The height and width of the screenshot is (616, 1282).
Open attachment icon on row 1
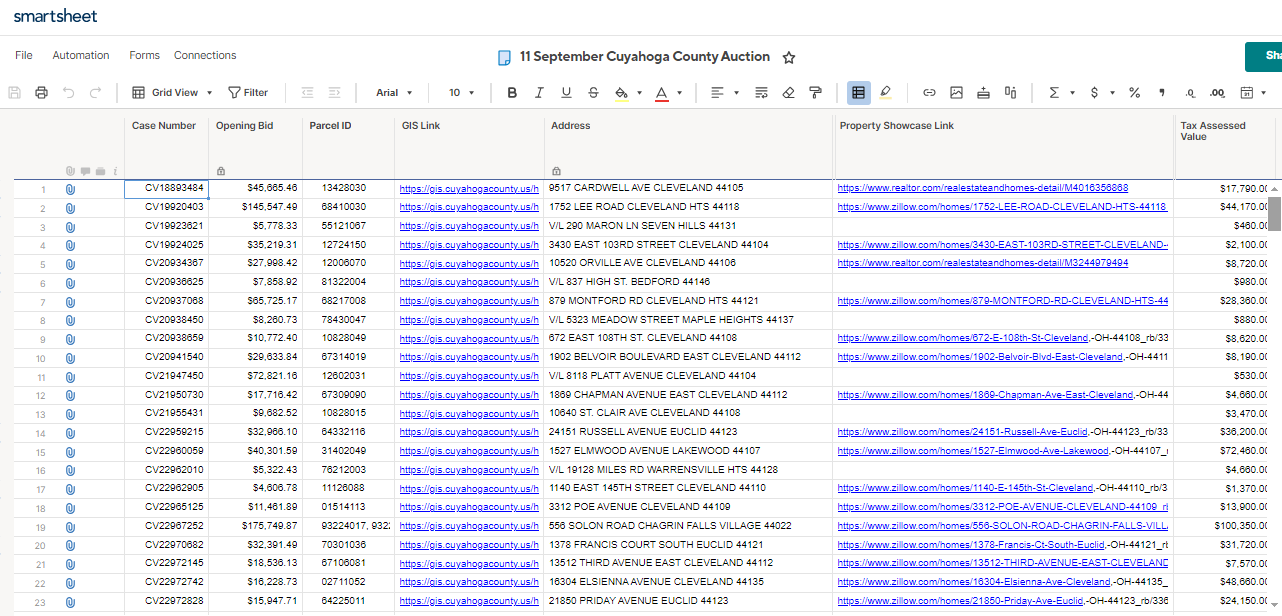[x=70, y=189]
